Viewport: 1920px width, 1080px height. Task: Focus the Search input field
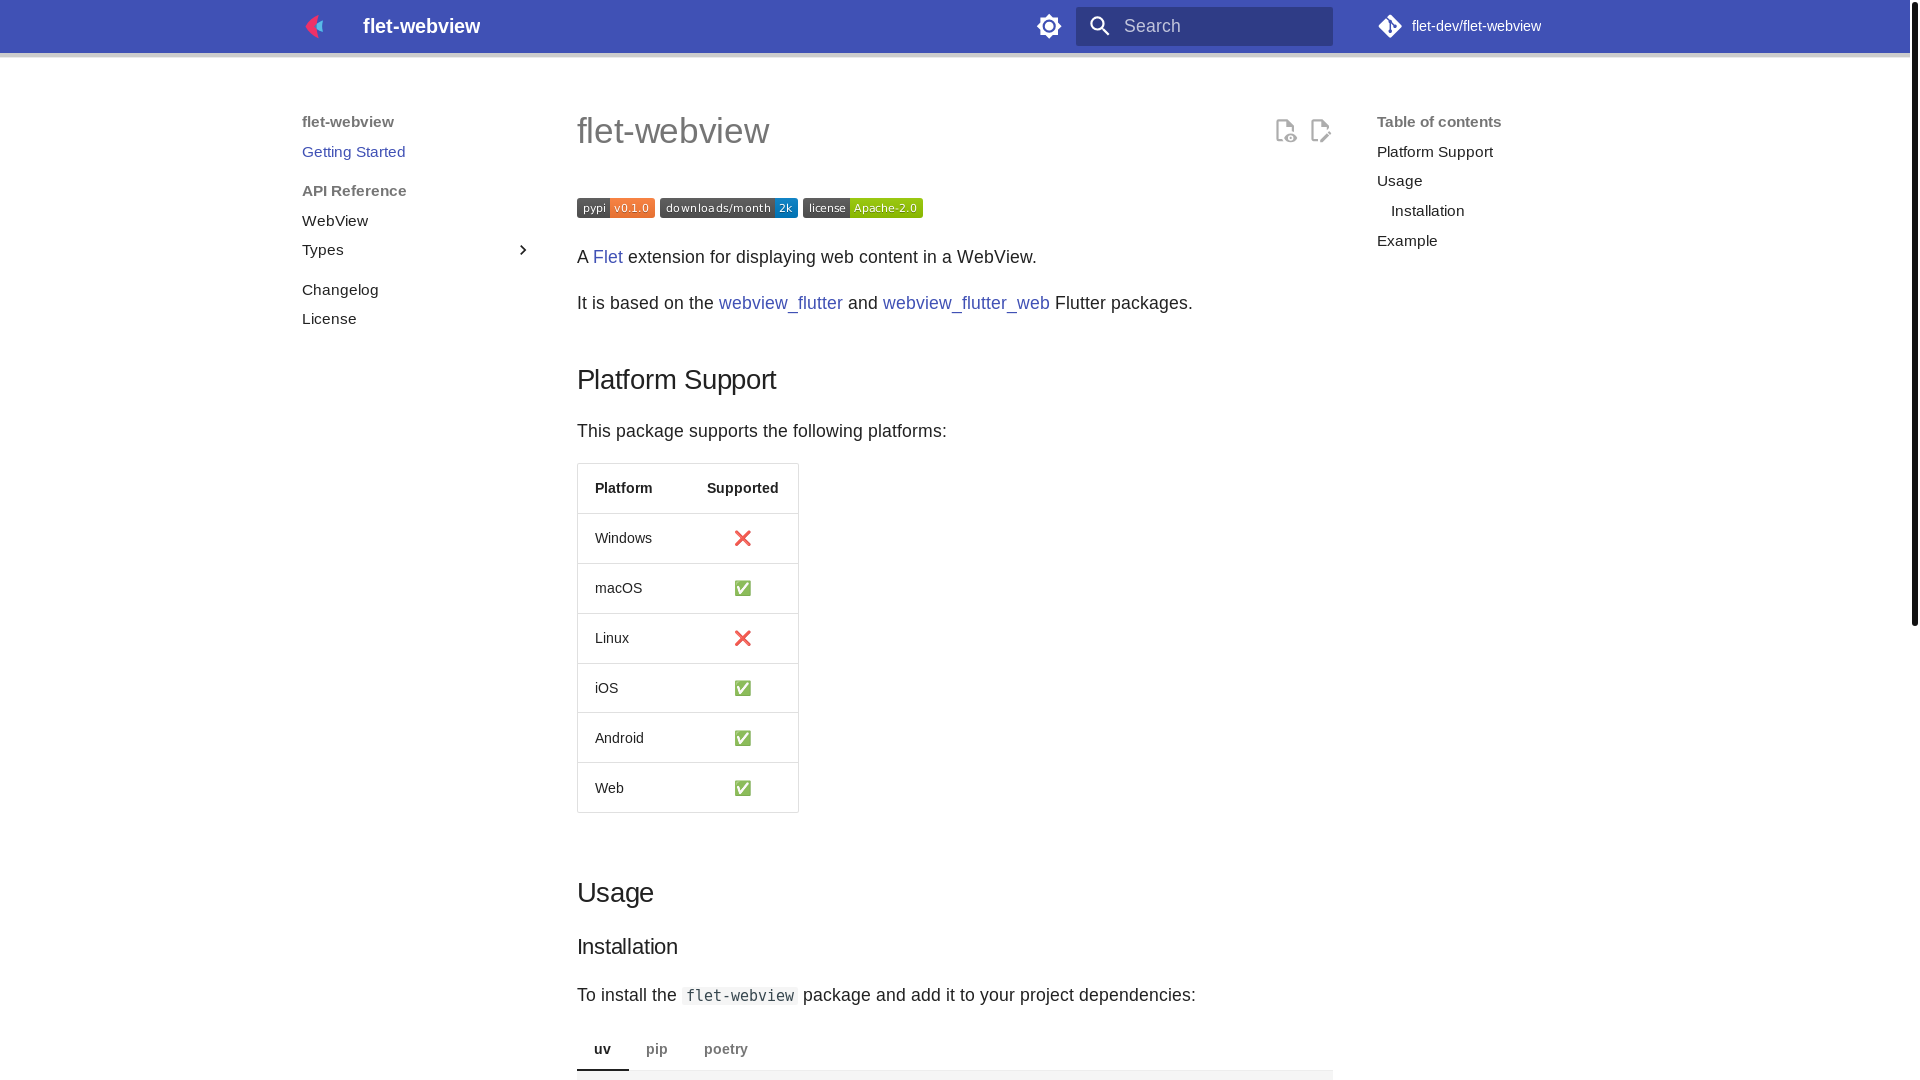(1204, 26)
